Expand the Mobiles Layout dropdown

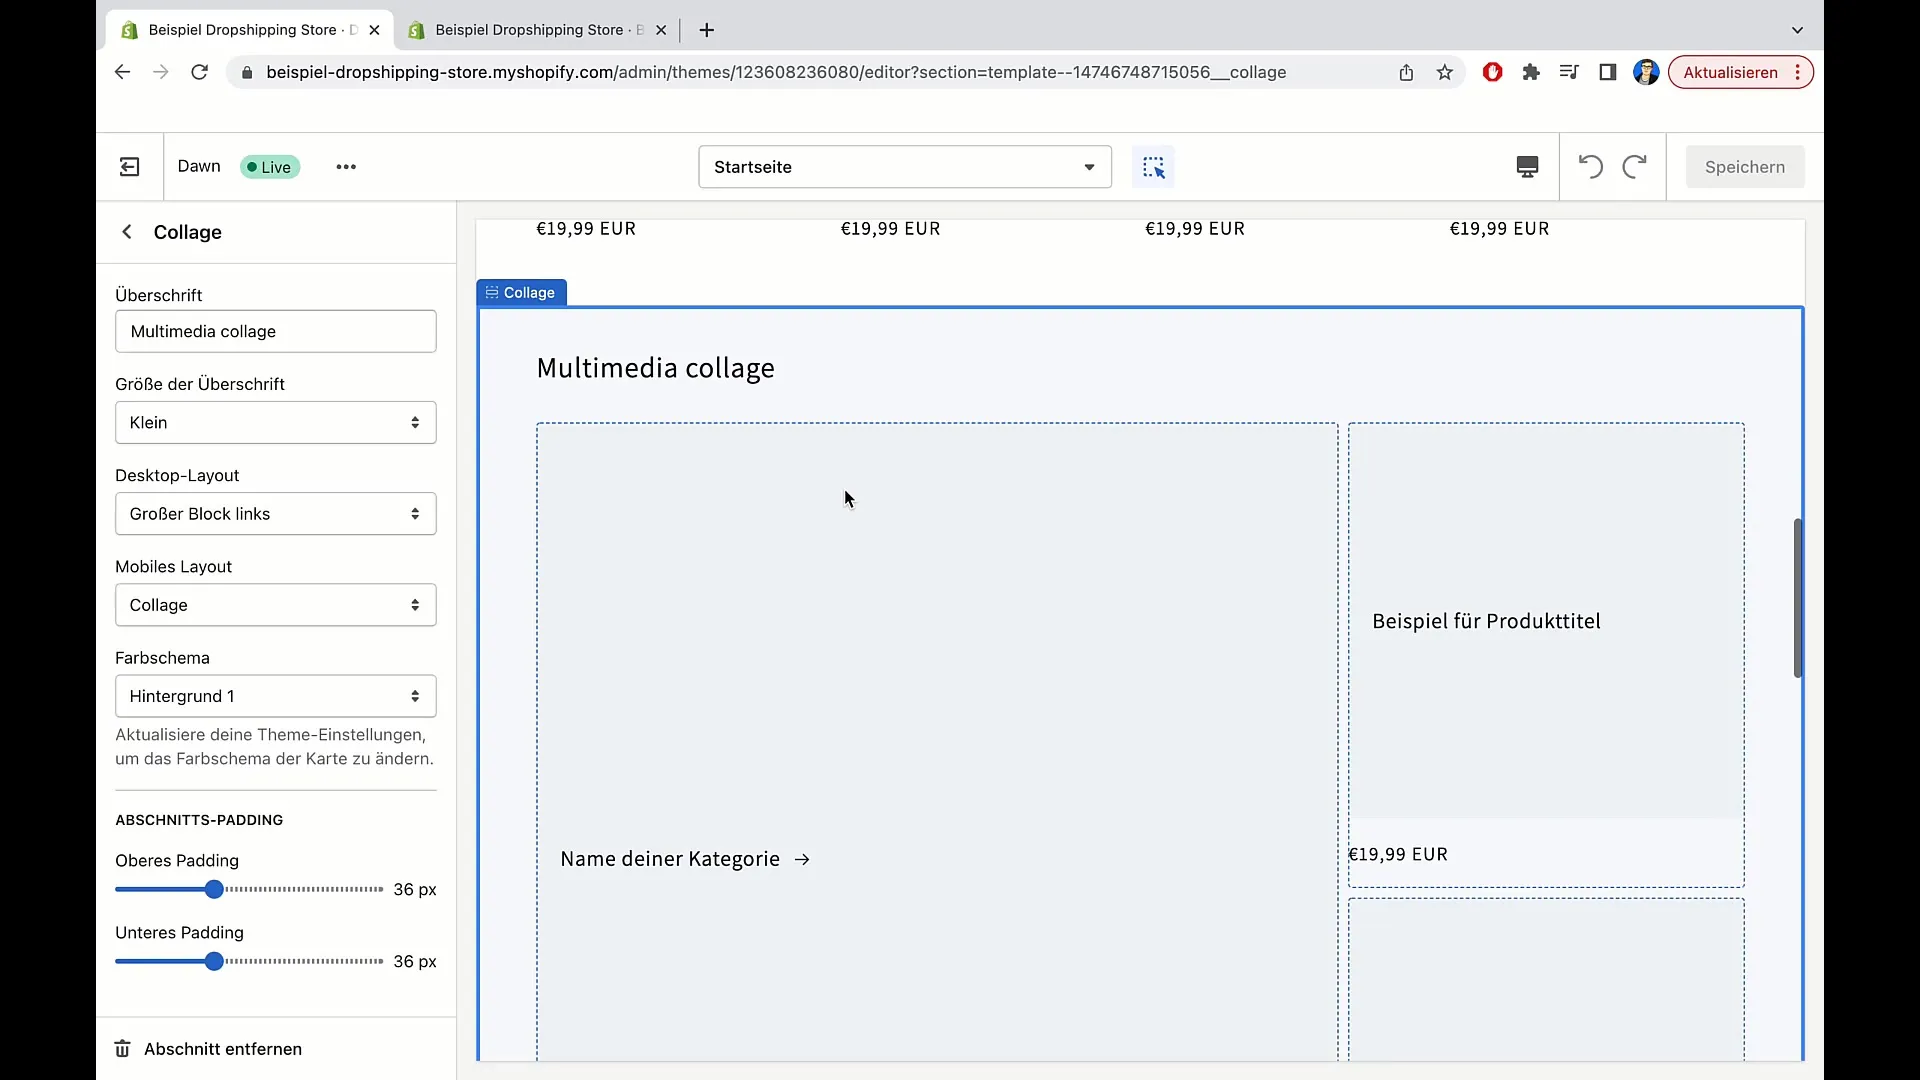pos(274,604)
